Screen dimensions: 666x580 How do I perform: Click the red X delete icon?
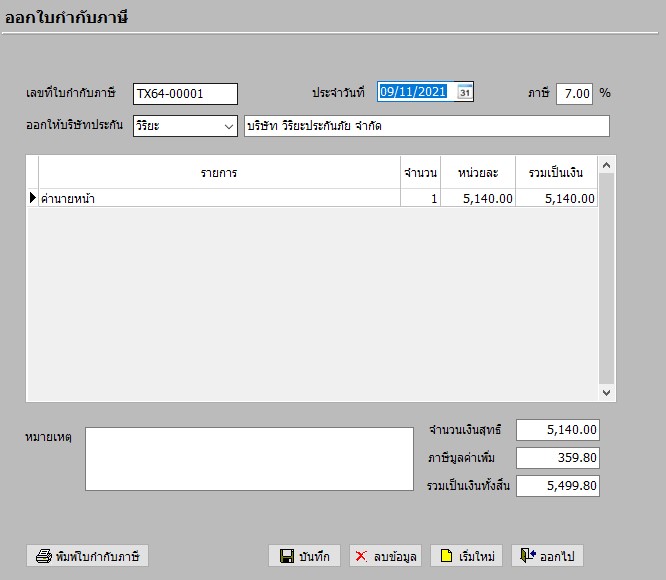[362, 556]
